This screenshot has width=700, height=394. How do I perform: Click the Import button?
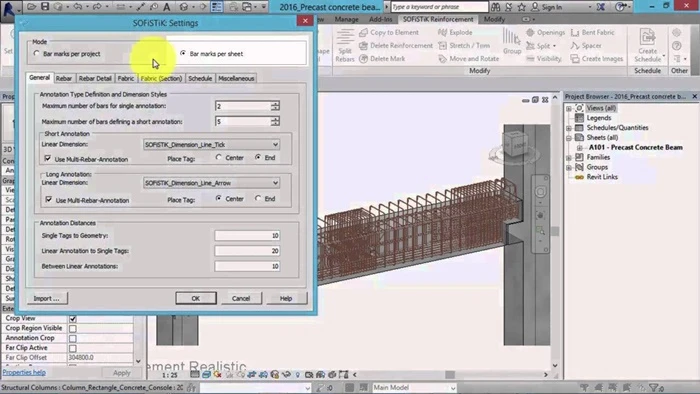46,299
